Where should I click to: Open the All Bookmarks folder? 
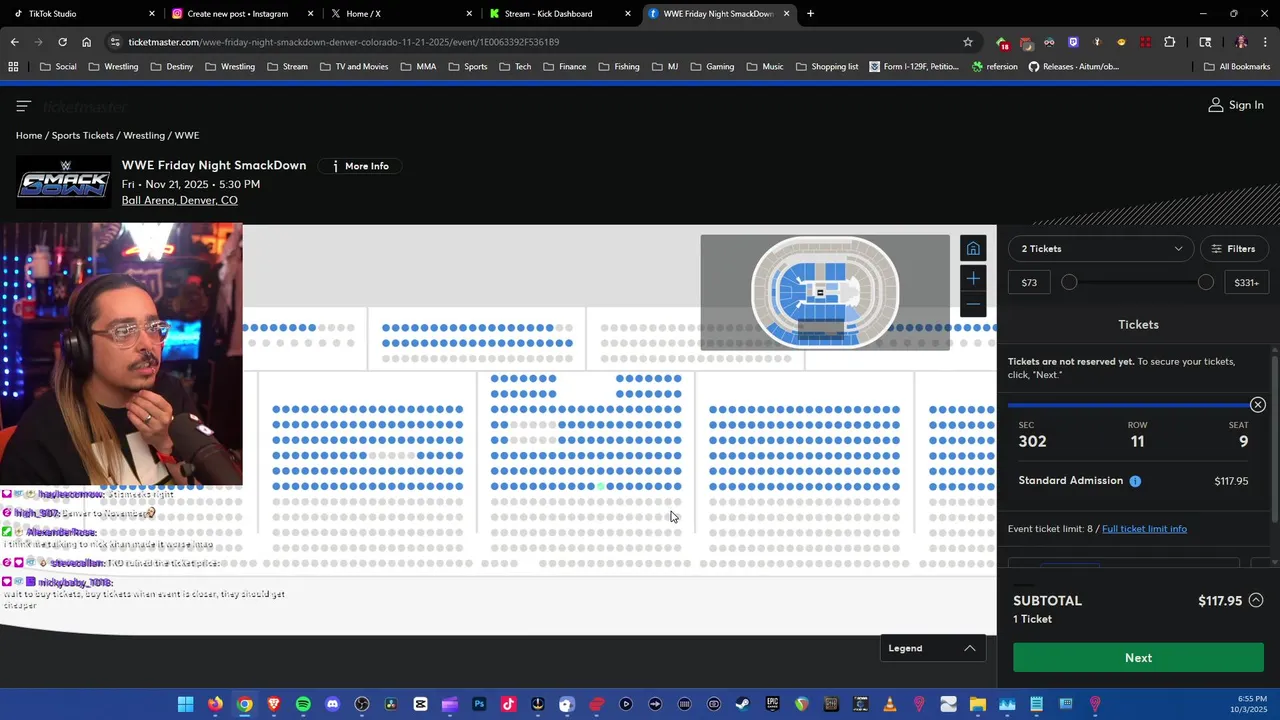point(1237,67)
